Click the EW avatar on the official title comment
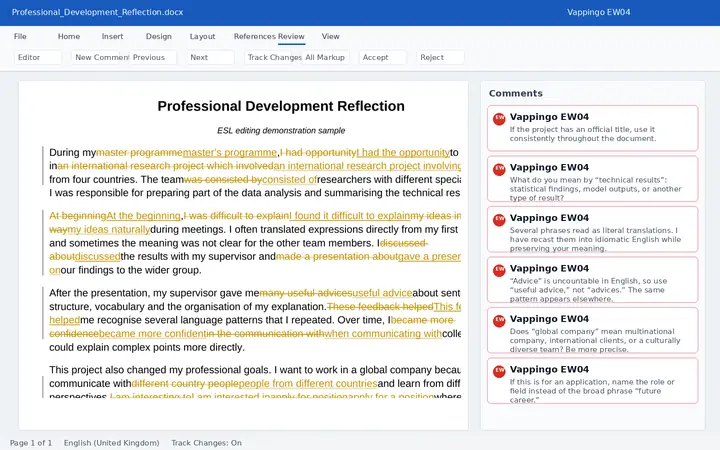 click(499, 119)
